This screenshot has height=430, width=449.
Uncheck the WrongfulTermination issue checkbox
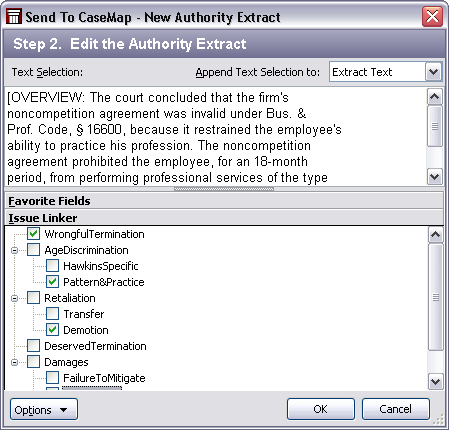(x=33, y=234)
